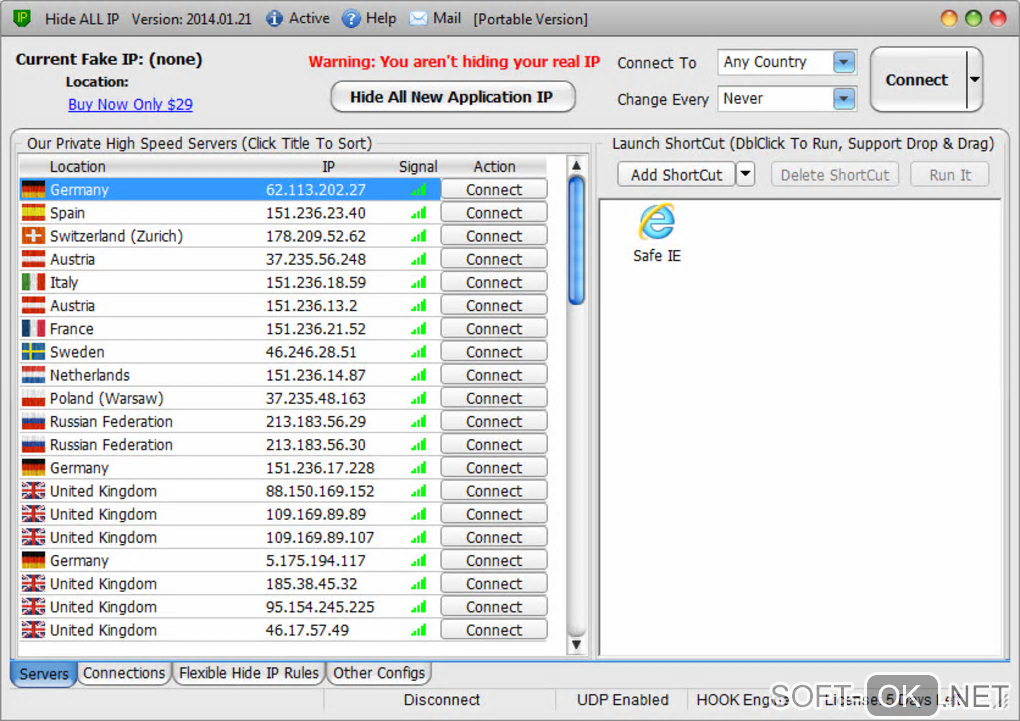
Task: Click the server list scroll up arrow
Action: 576,165
